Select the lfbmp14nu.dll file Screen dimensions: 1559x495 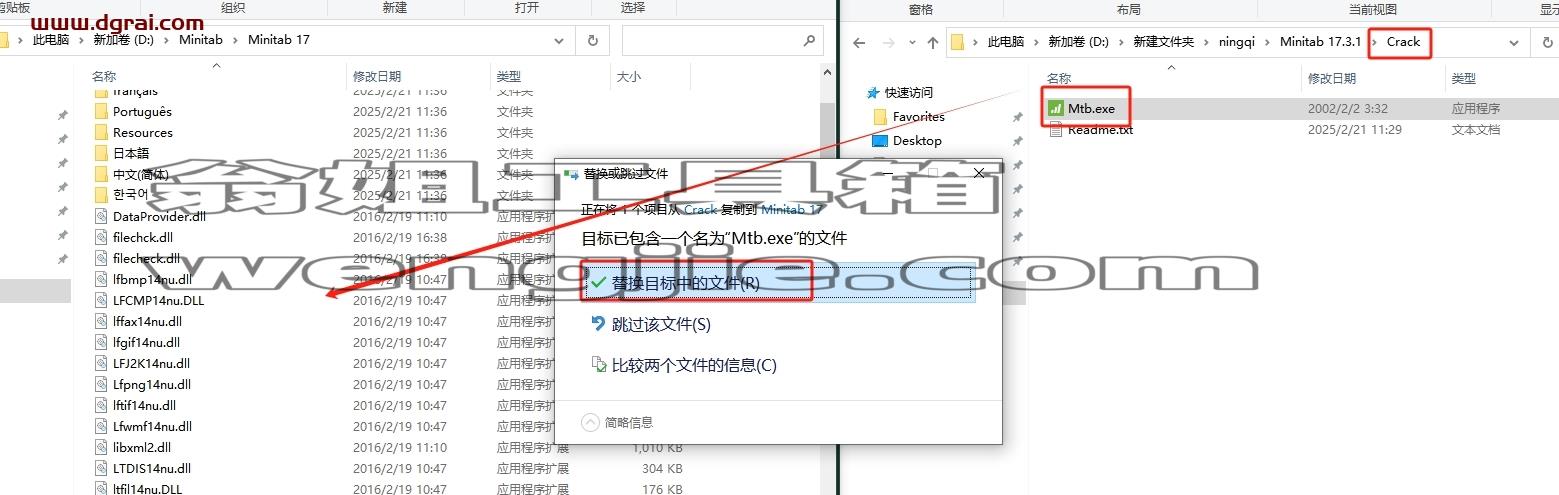(x=152, y=279)
